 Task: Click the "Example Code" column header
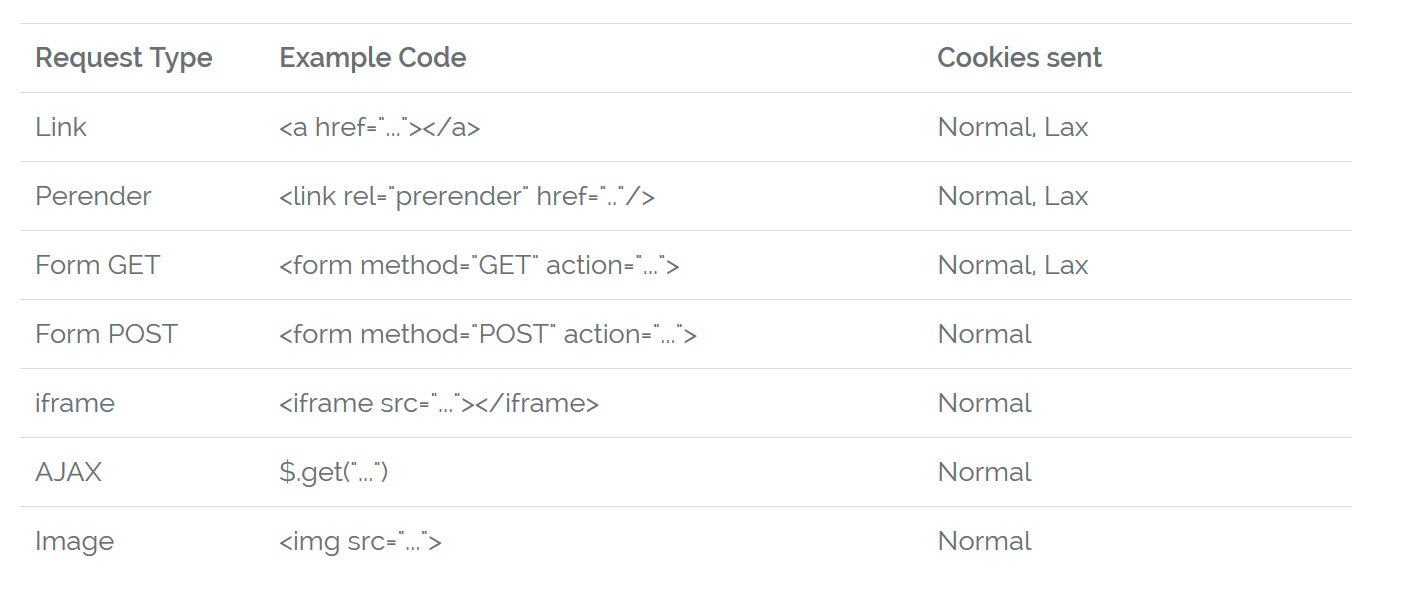(373, 58)
